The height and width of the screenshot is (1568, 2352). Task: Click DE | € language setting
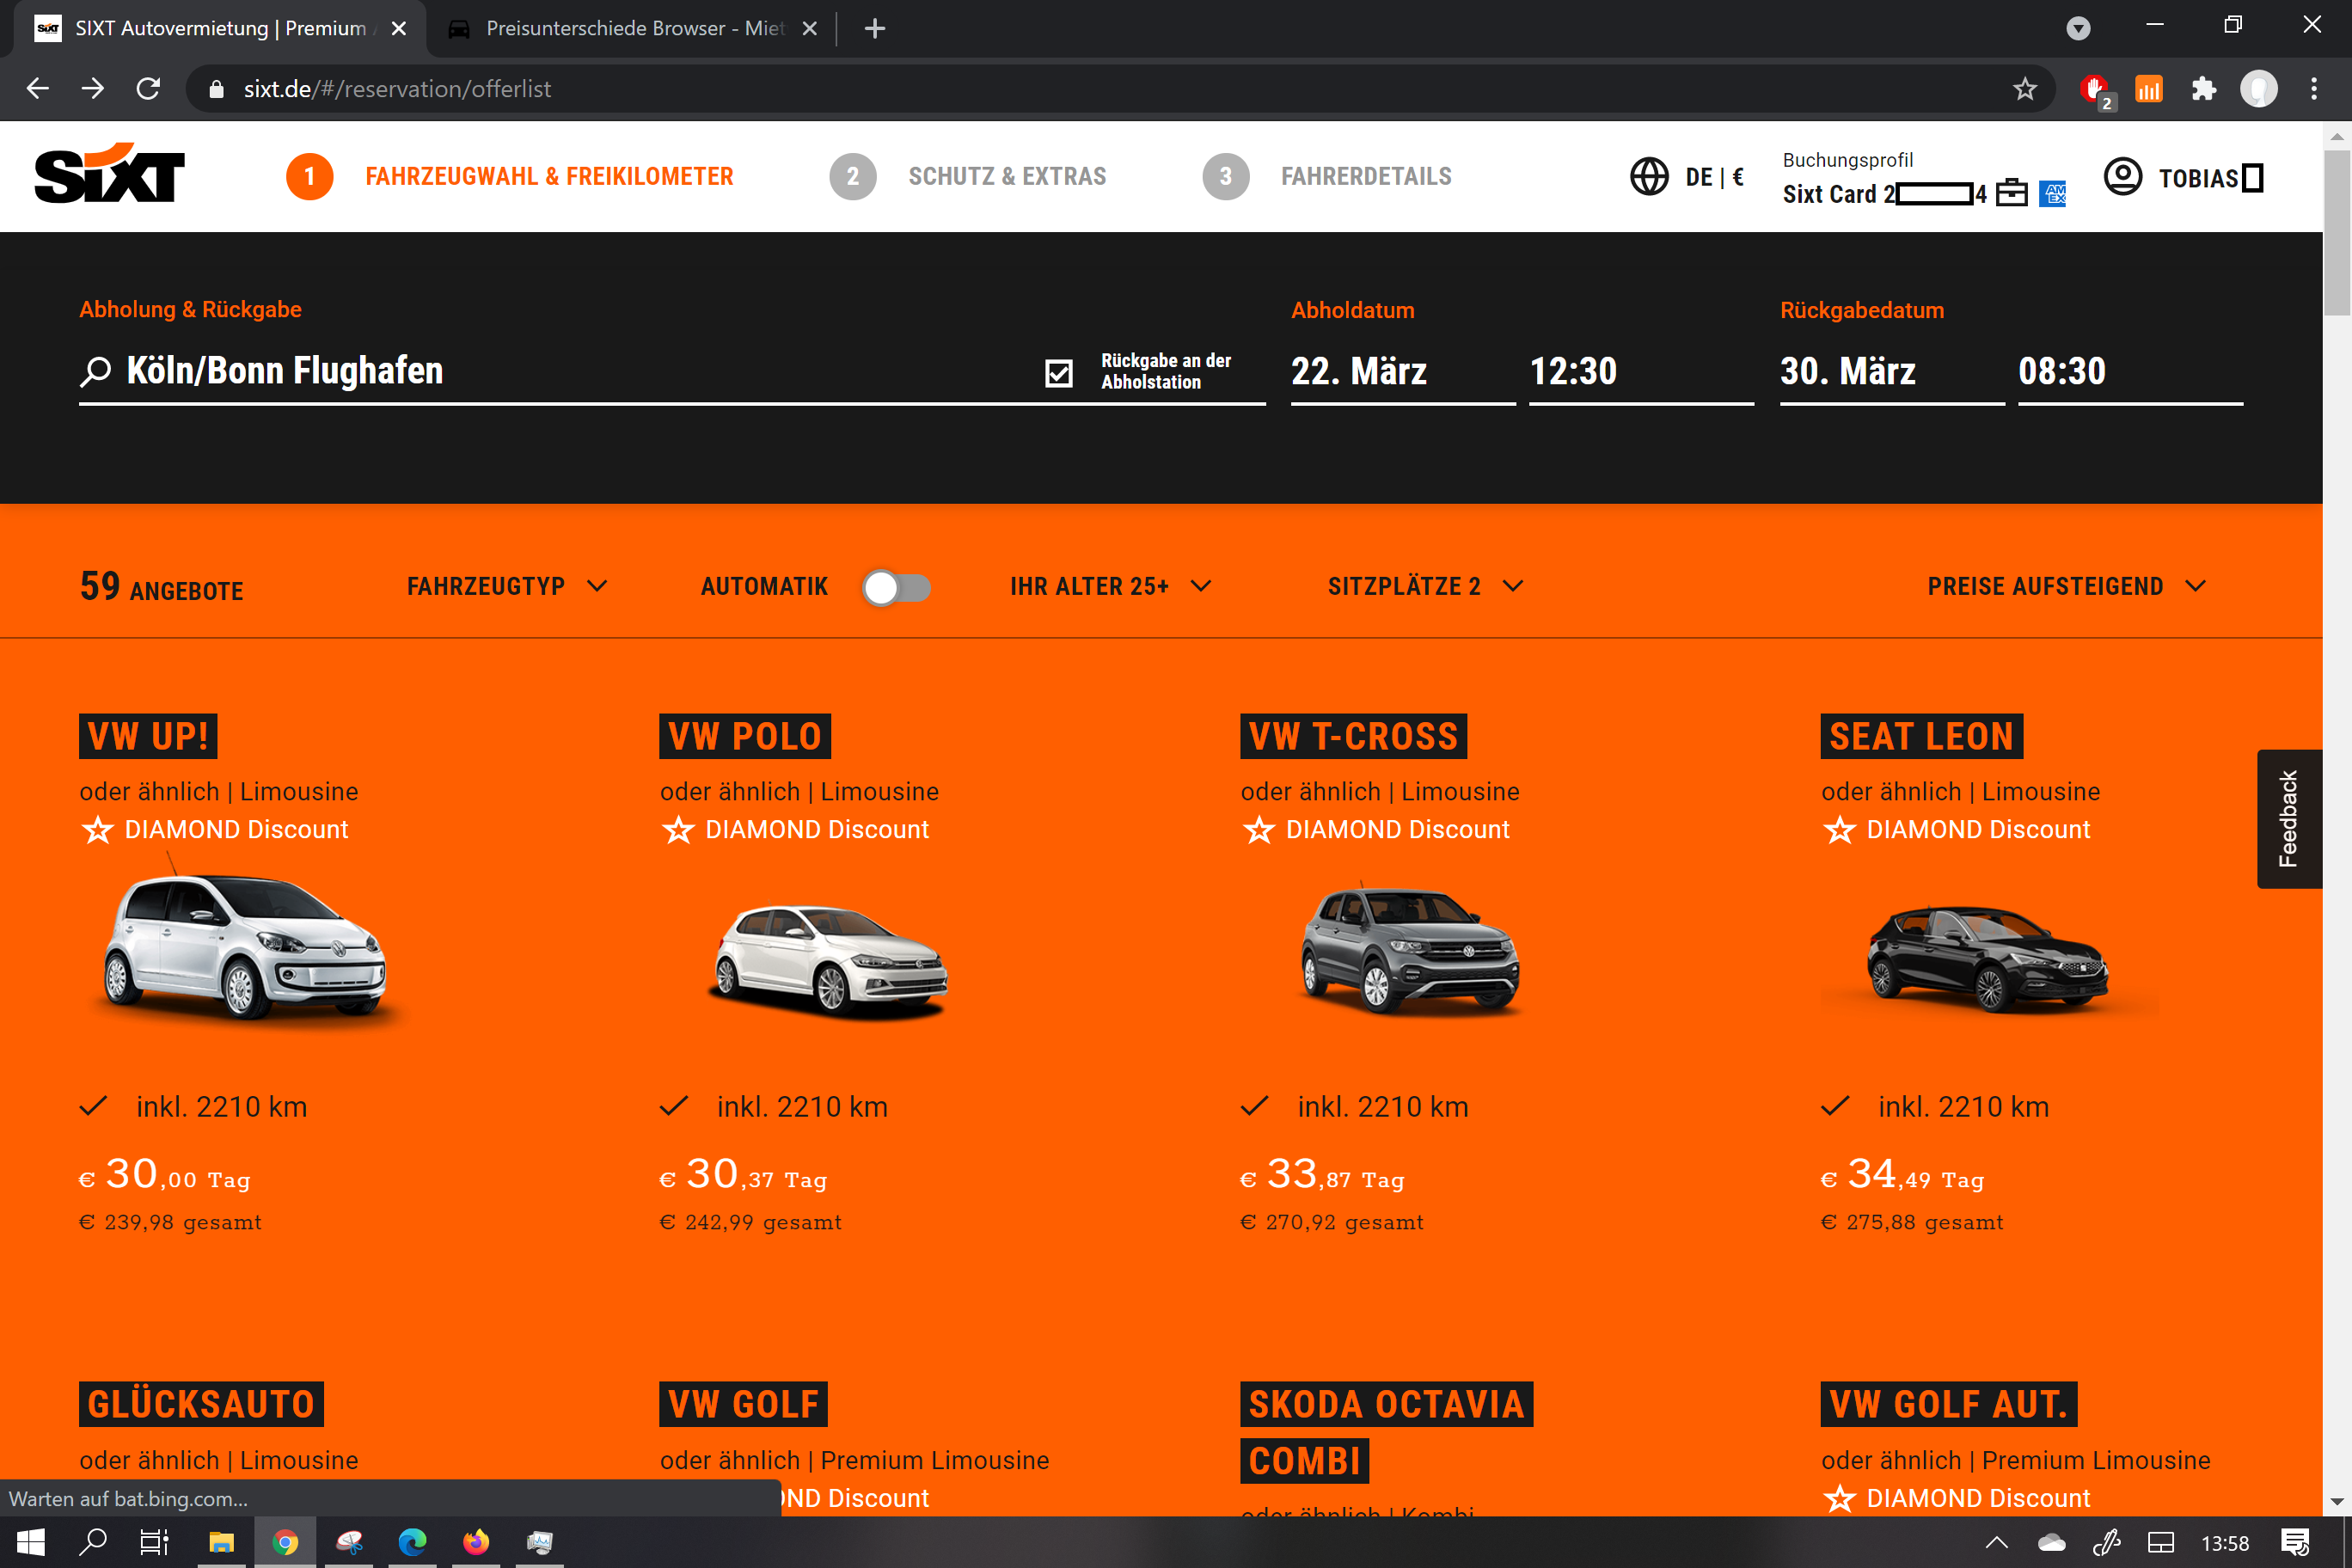(1714, 177)
